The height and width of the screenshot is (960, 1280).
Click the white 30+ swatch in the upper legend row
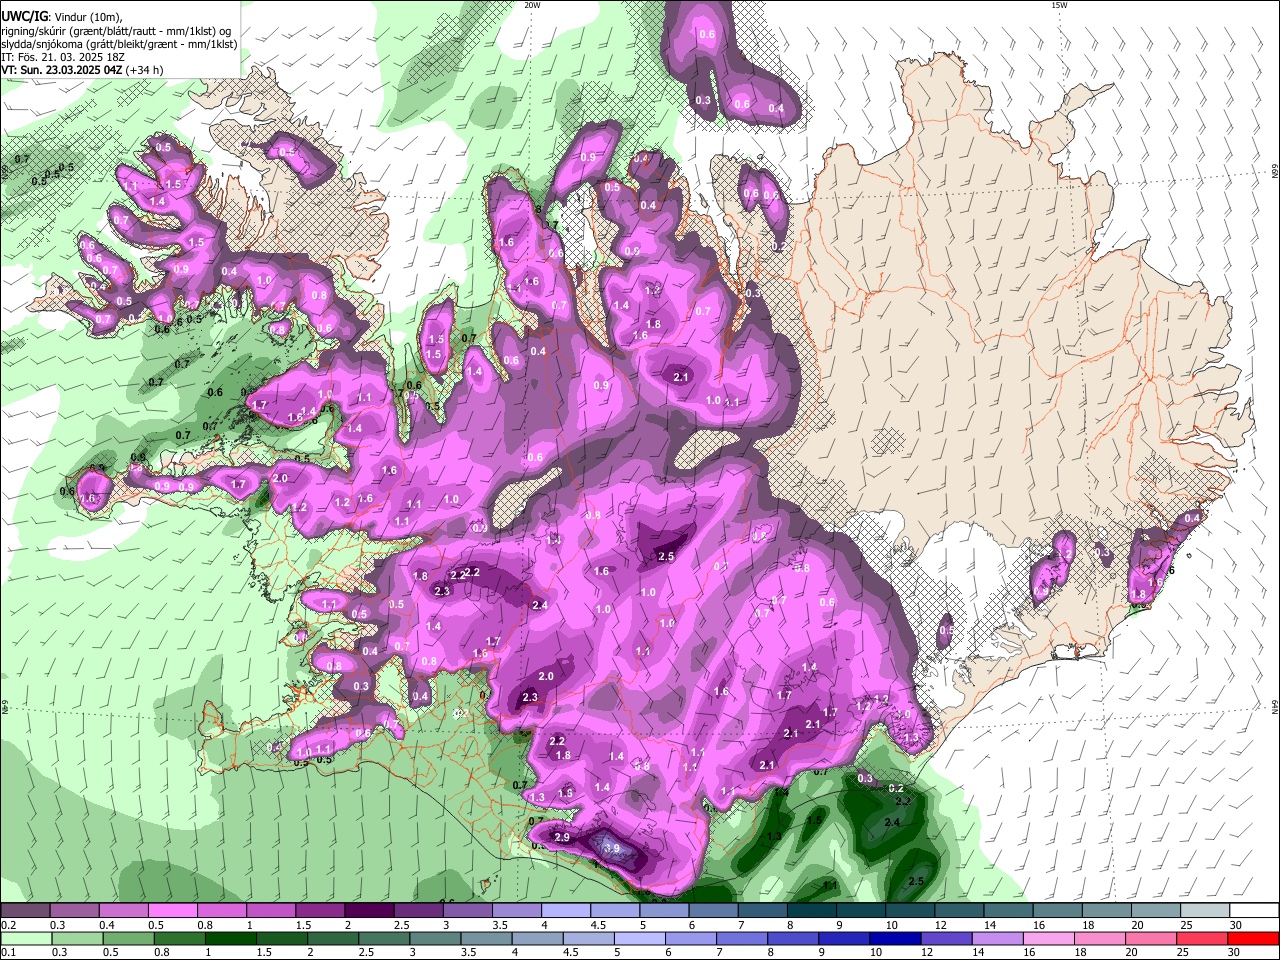coord(1255,911)
